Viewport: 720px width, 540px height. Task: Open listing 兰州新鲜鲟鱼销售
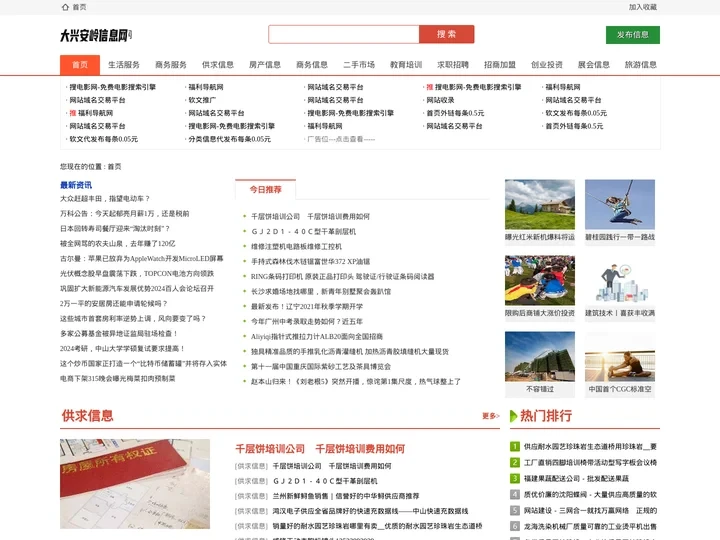(x=345, y=496)
